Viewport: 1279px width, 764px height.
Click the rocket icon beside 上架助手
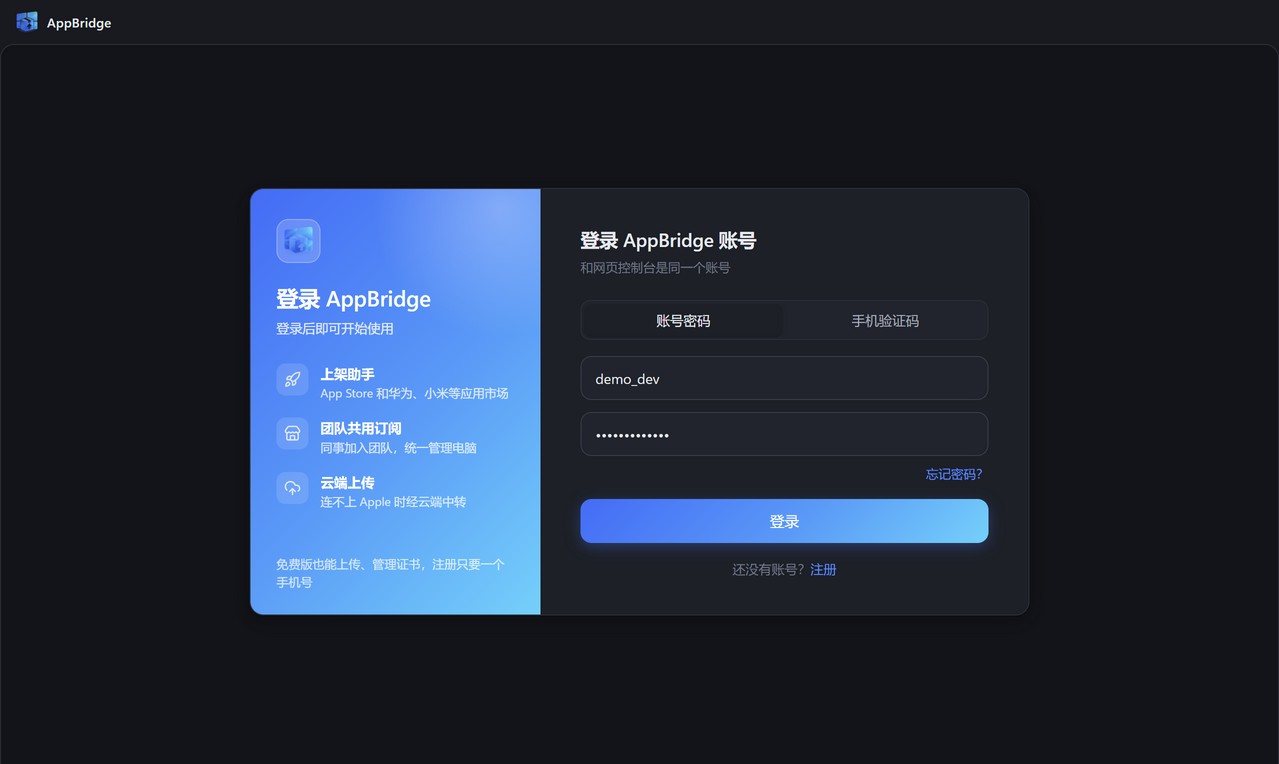tap(292, 380)
